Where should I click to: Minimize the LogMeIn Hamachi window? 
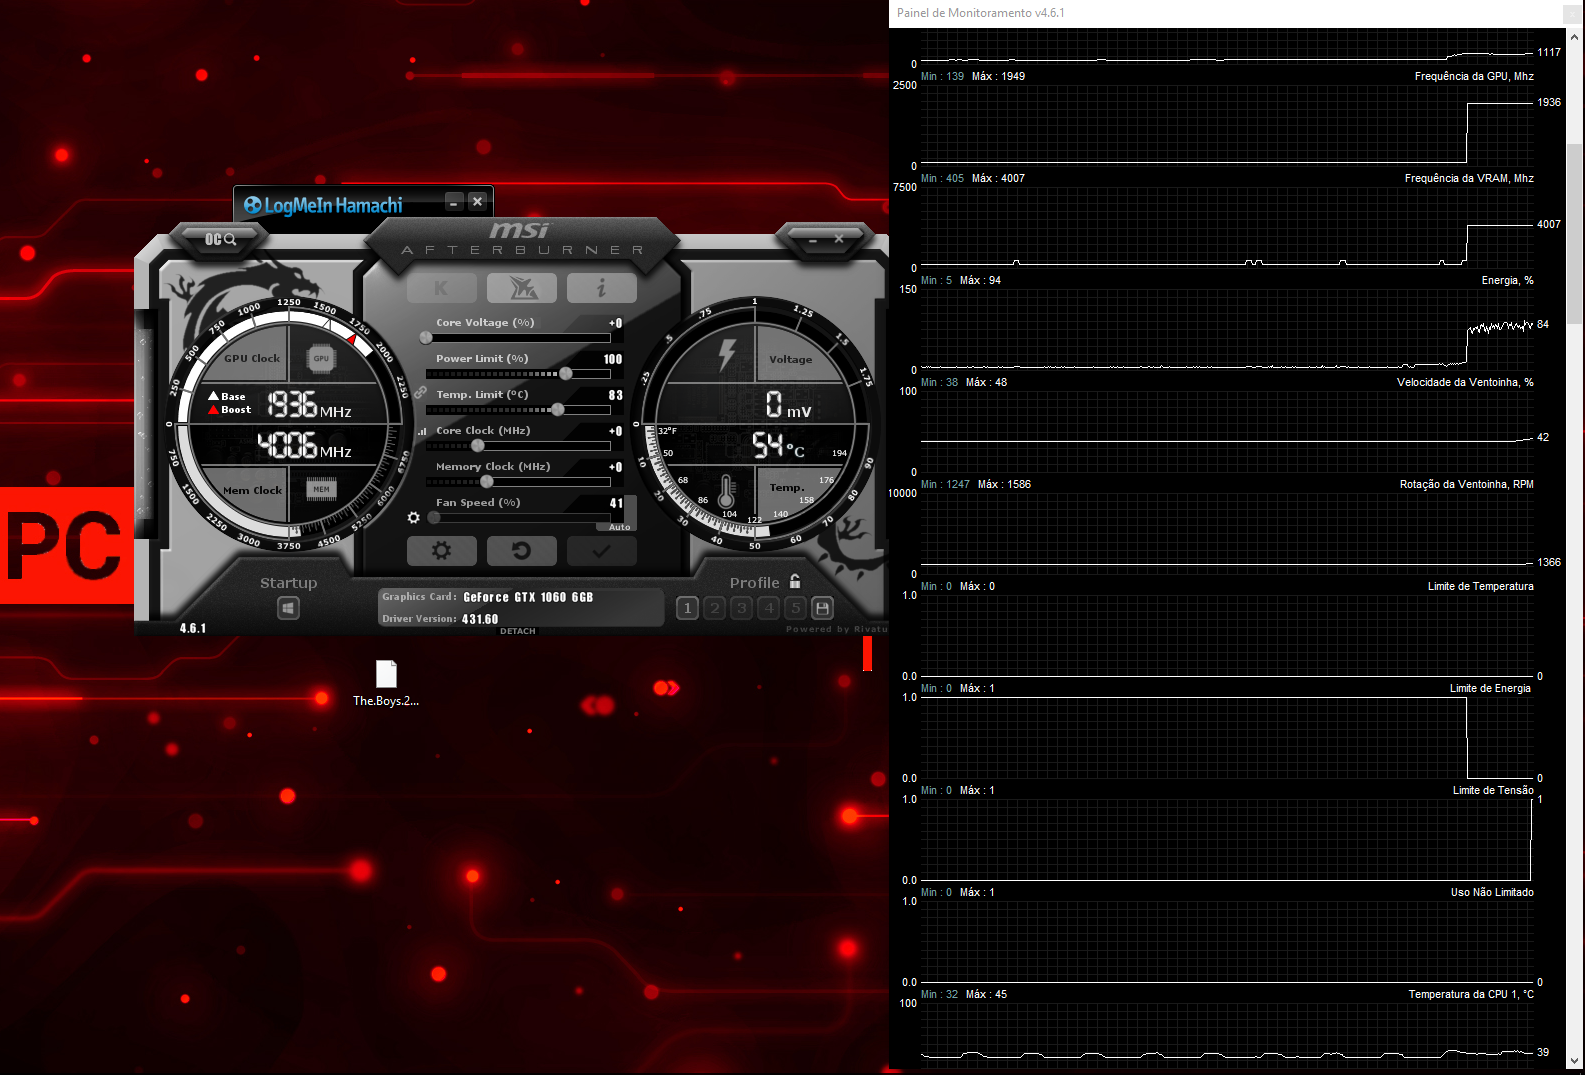tap(454, 202)
